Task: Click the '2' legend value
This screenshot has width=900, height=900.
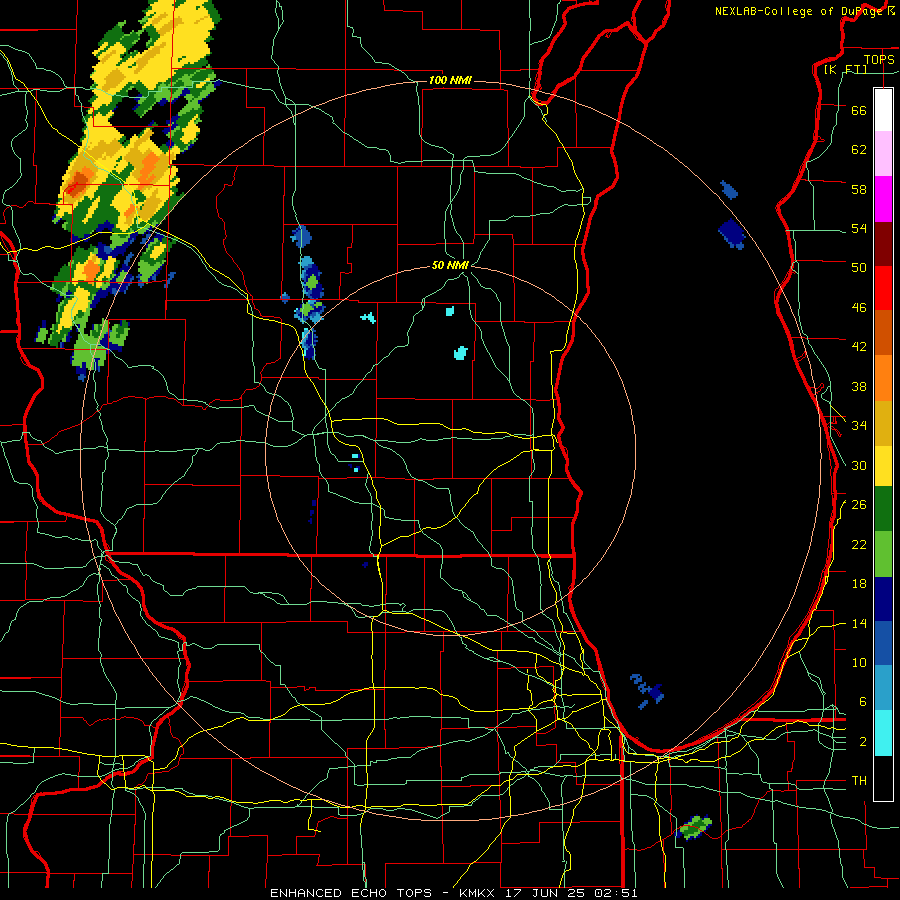Action: click(x=863, y=741)
